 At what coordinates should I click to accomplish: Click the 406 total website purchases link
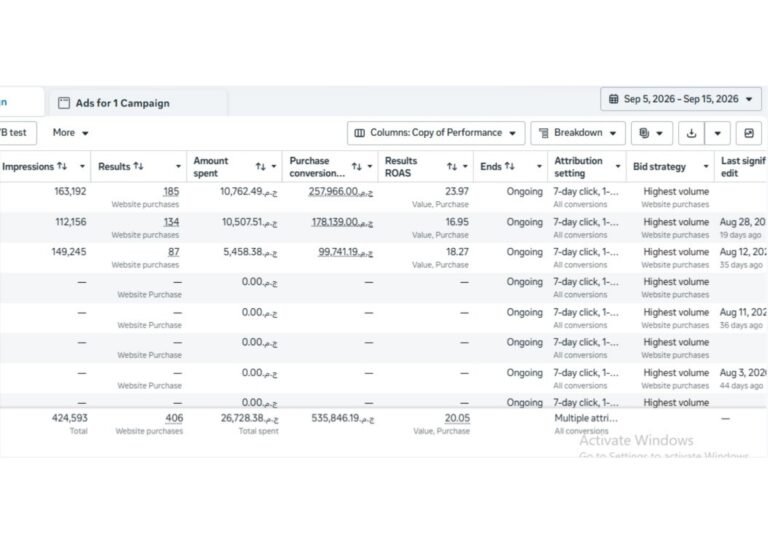point(174,418)
